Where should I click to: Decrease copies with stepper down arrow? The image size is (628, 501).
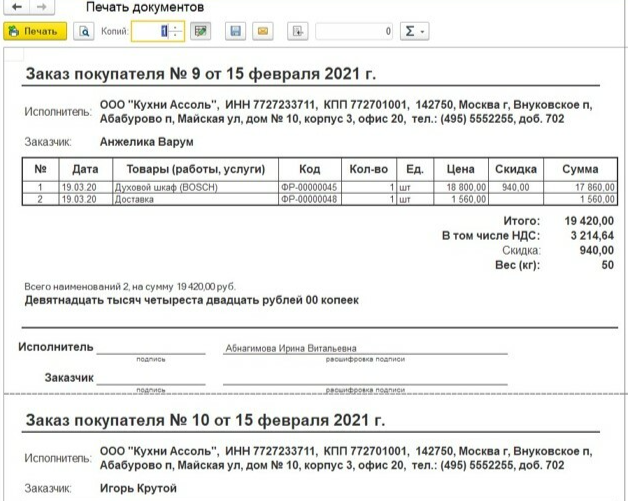pos(176,36)
